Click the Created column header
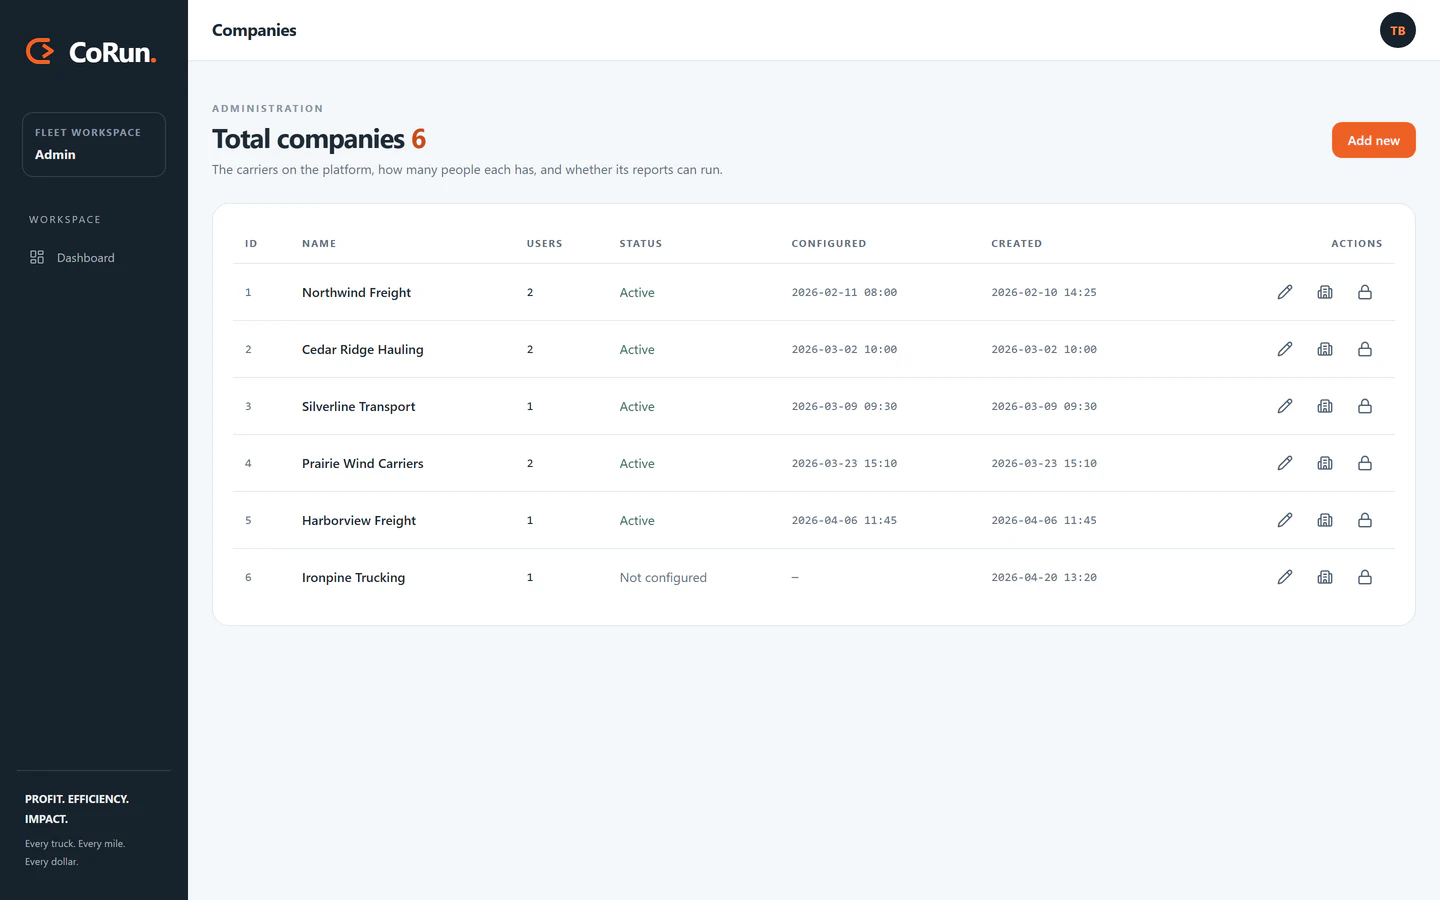 coord(1016,243)
